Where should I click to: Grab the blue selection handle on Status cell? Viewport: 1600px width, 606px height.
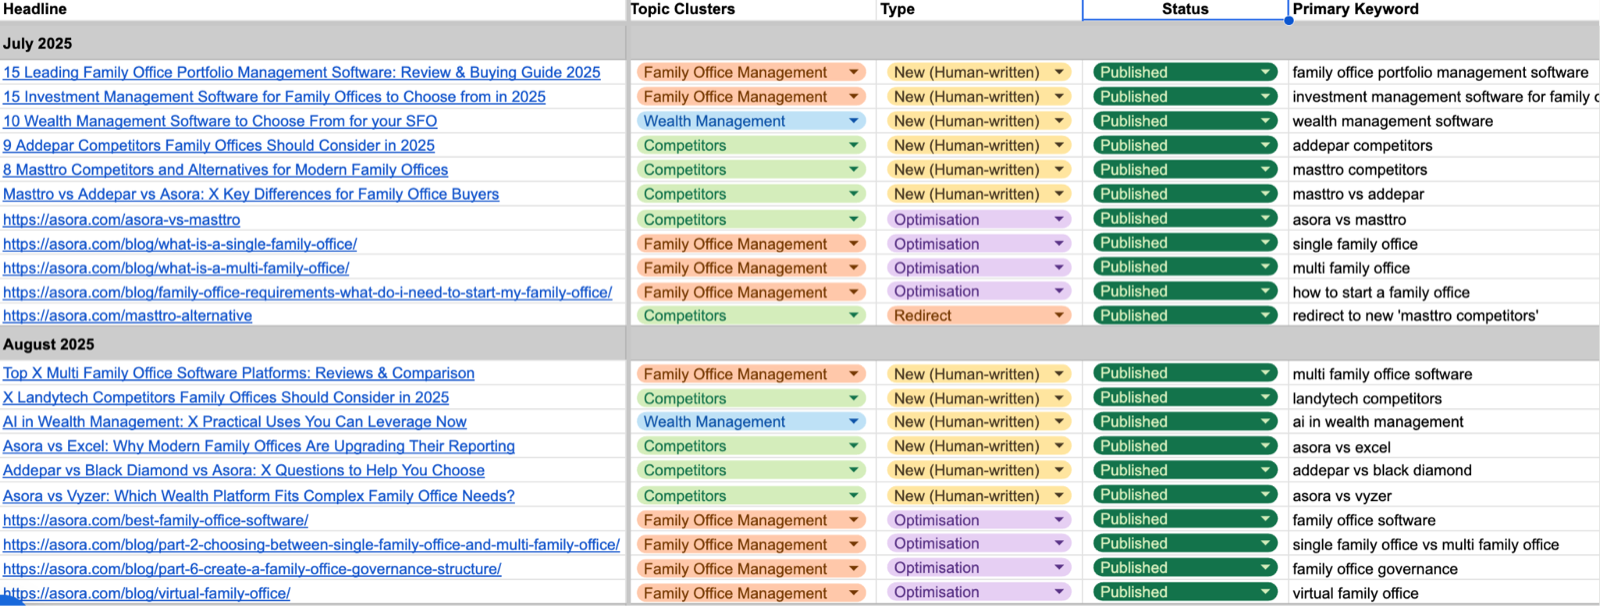click(1288, 20)
